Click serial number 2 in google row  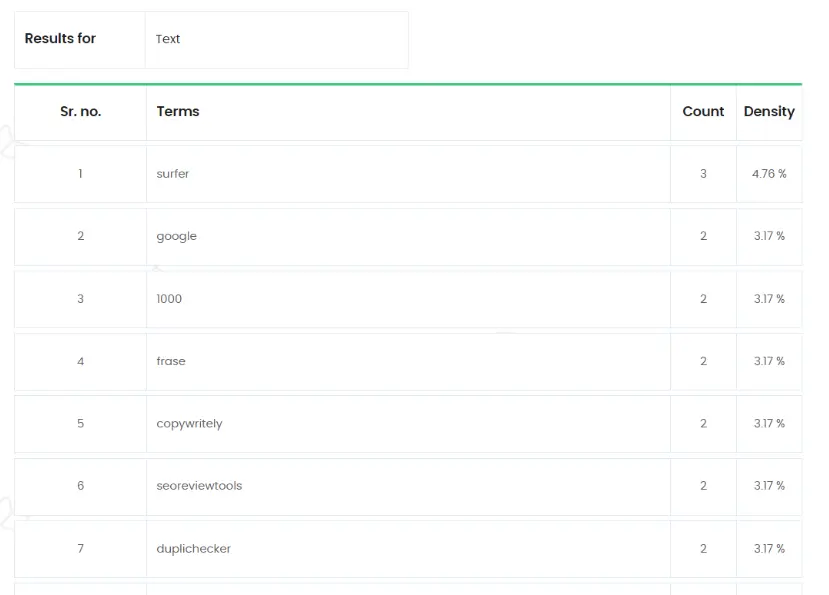click(x=80, y=236)
